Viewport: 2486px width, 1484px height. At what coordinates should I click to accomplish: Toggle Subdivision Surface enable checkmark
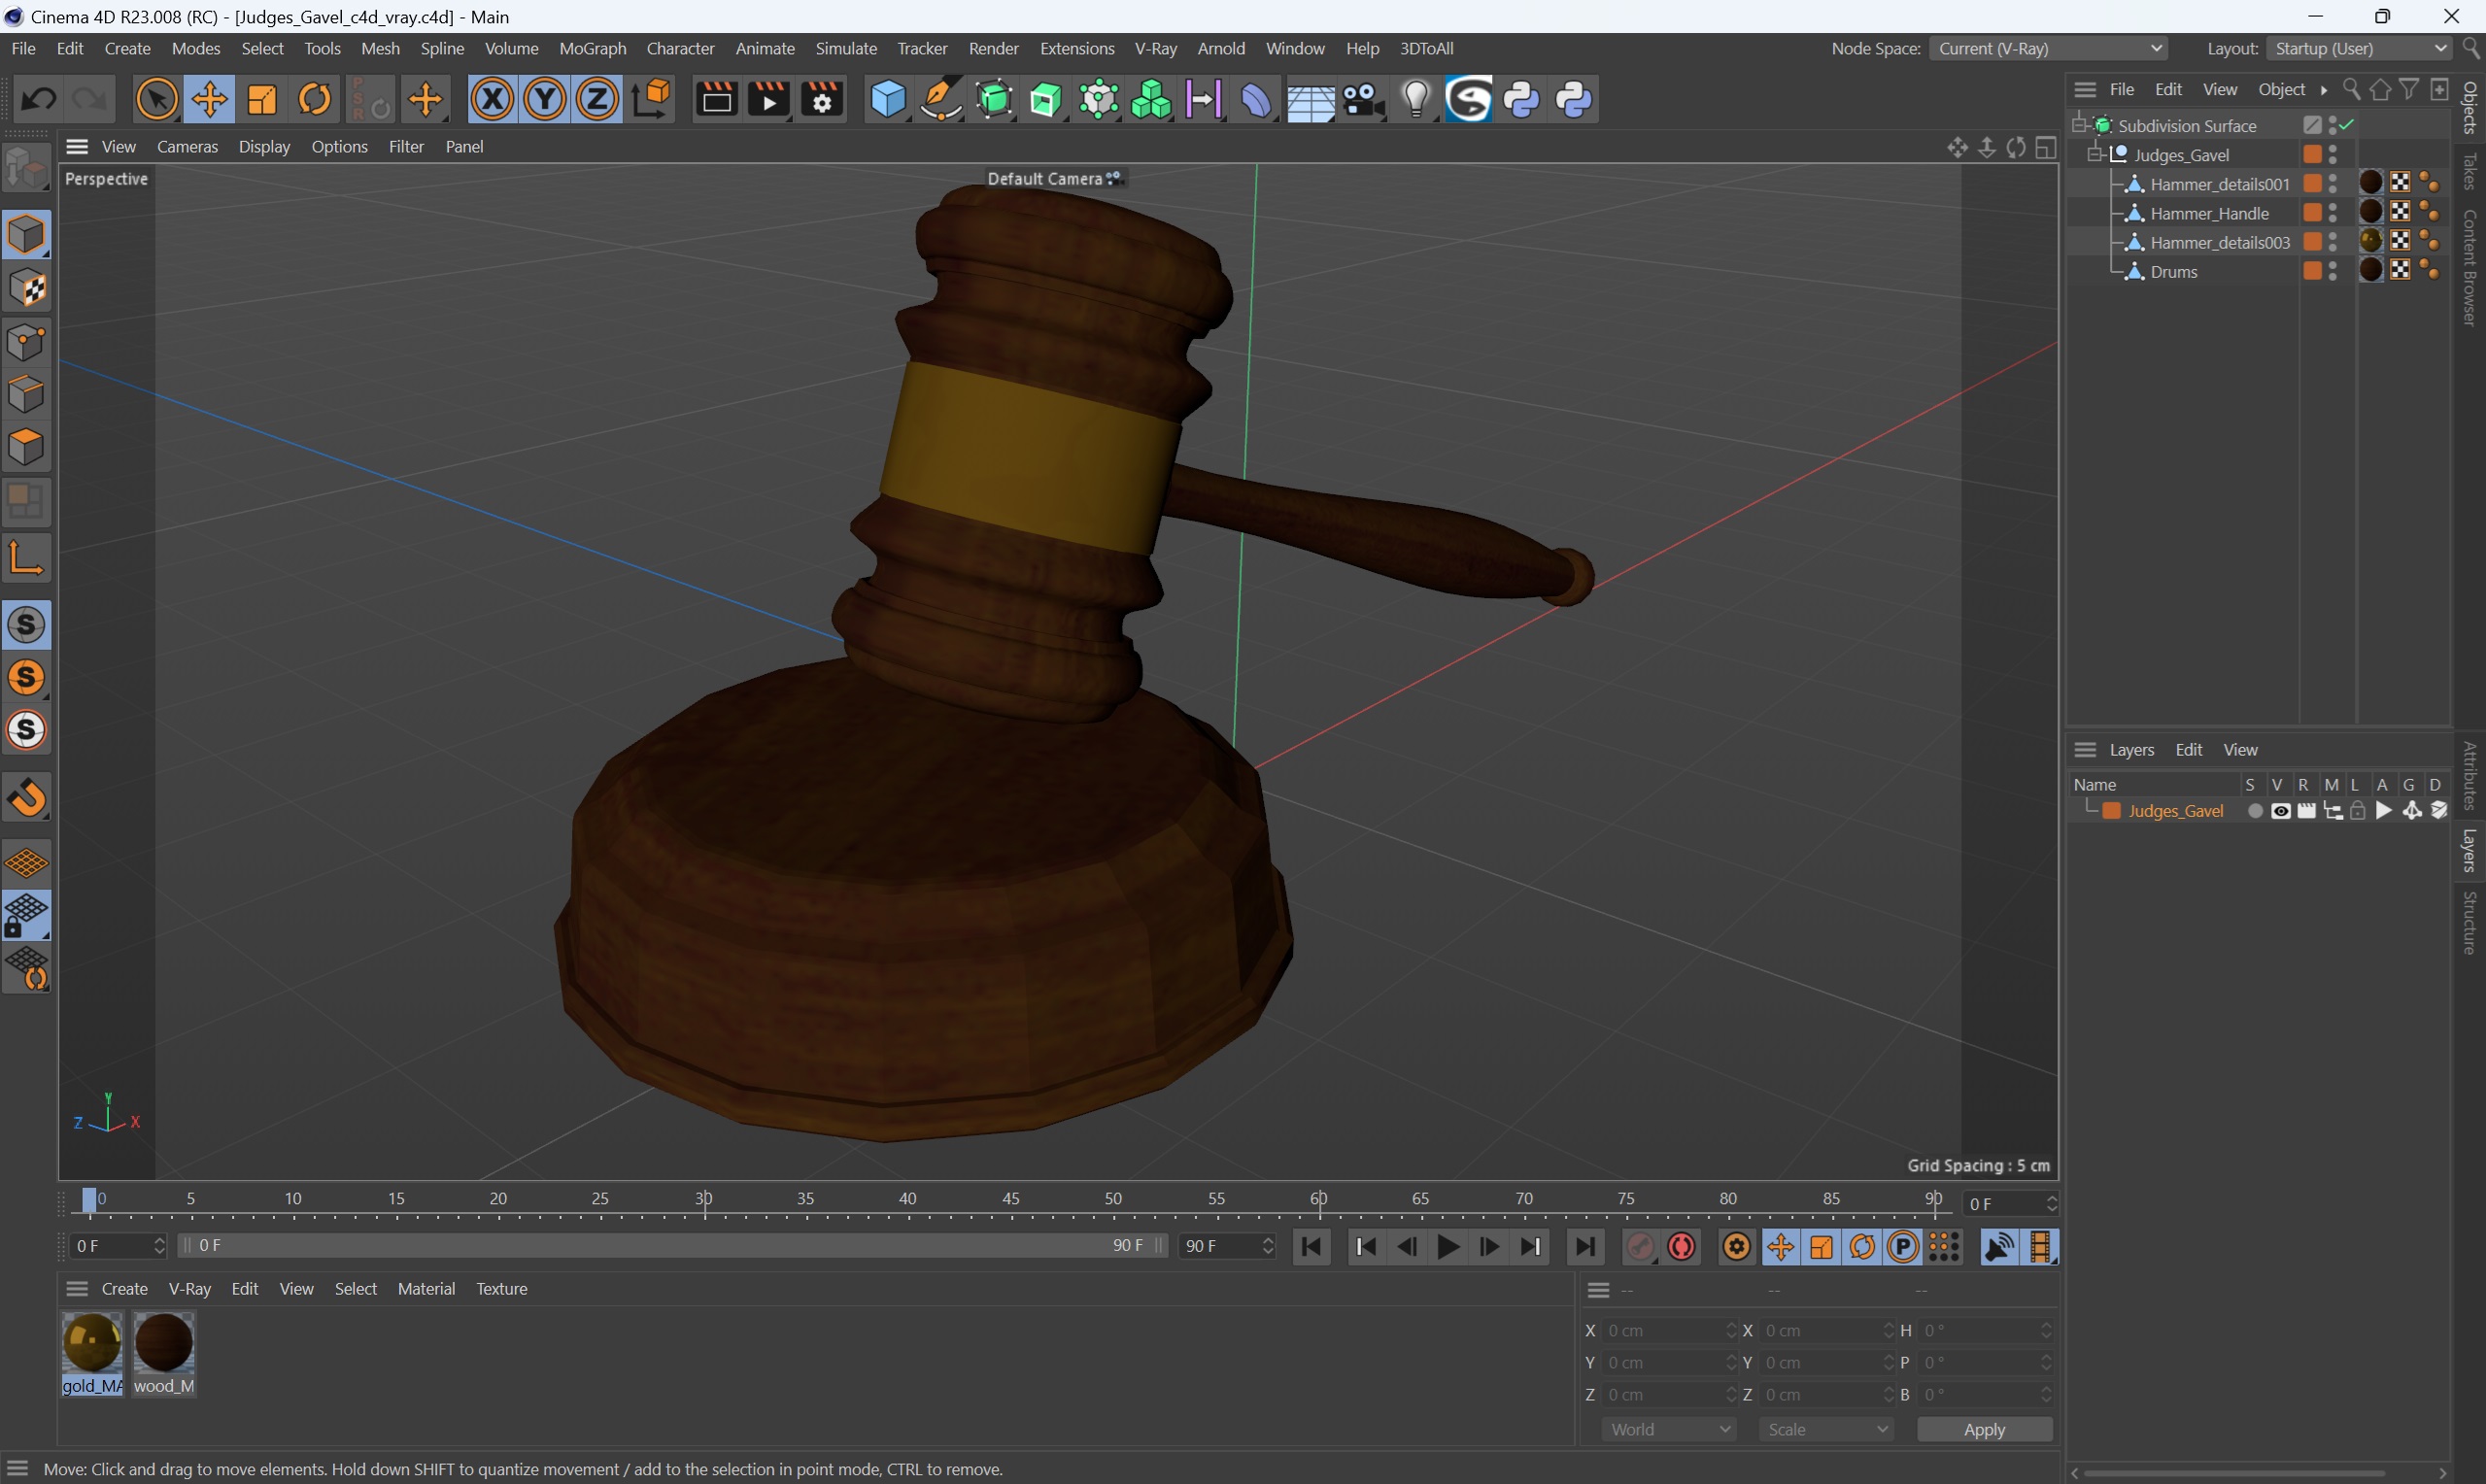point(2346,124)
